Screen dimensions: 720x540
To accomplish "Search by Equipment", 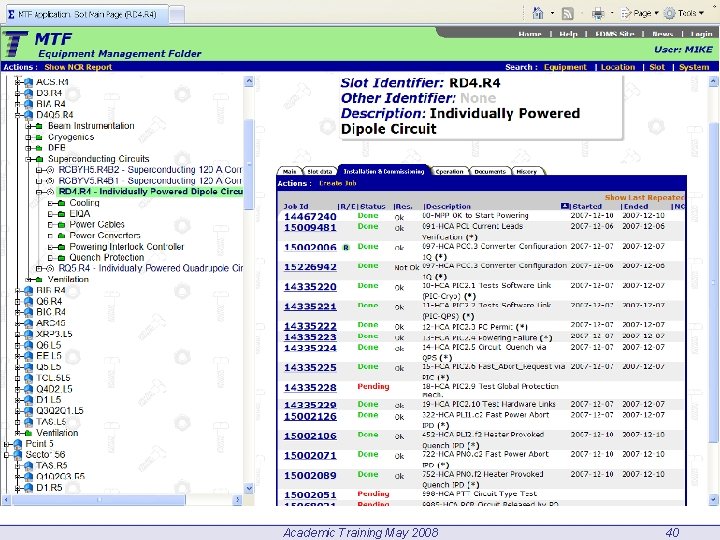I will [565, 67].
